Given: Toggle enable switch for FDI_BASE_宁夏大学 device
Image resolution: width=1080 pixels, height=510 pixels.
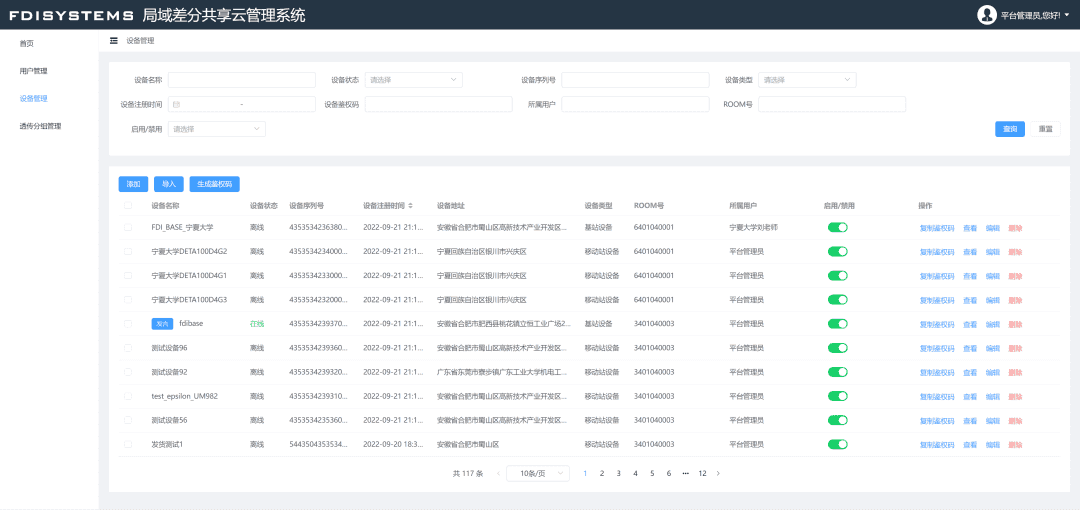Looking at the screenshot, I should 837,228.
